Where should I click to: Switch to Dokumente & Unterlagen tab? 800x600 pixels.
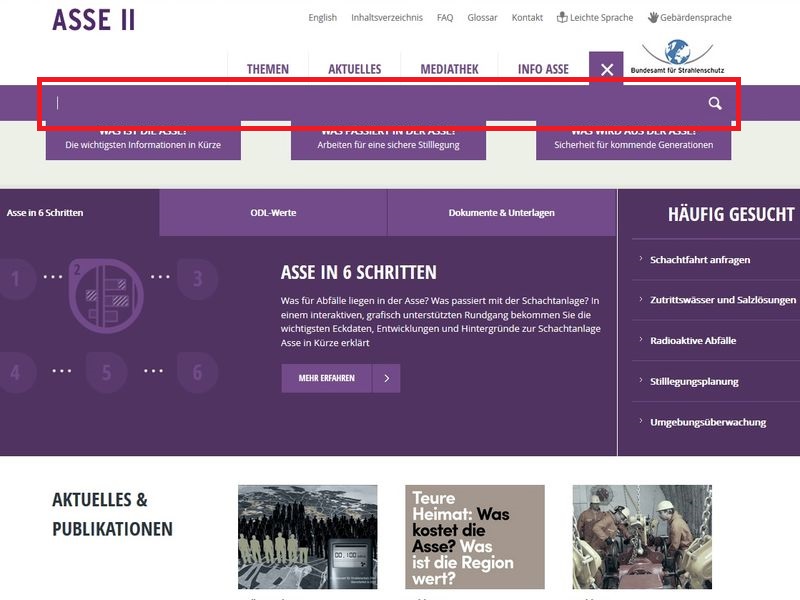click(502, 213)
